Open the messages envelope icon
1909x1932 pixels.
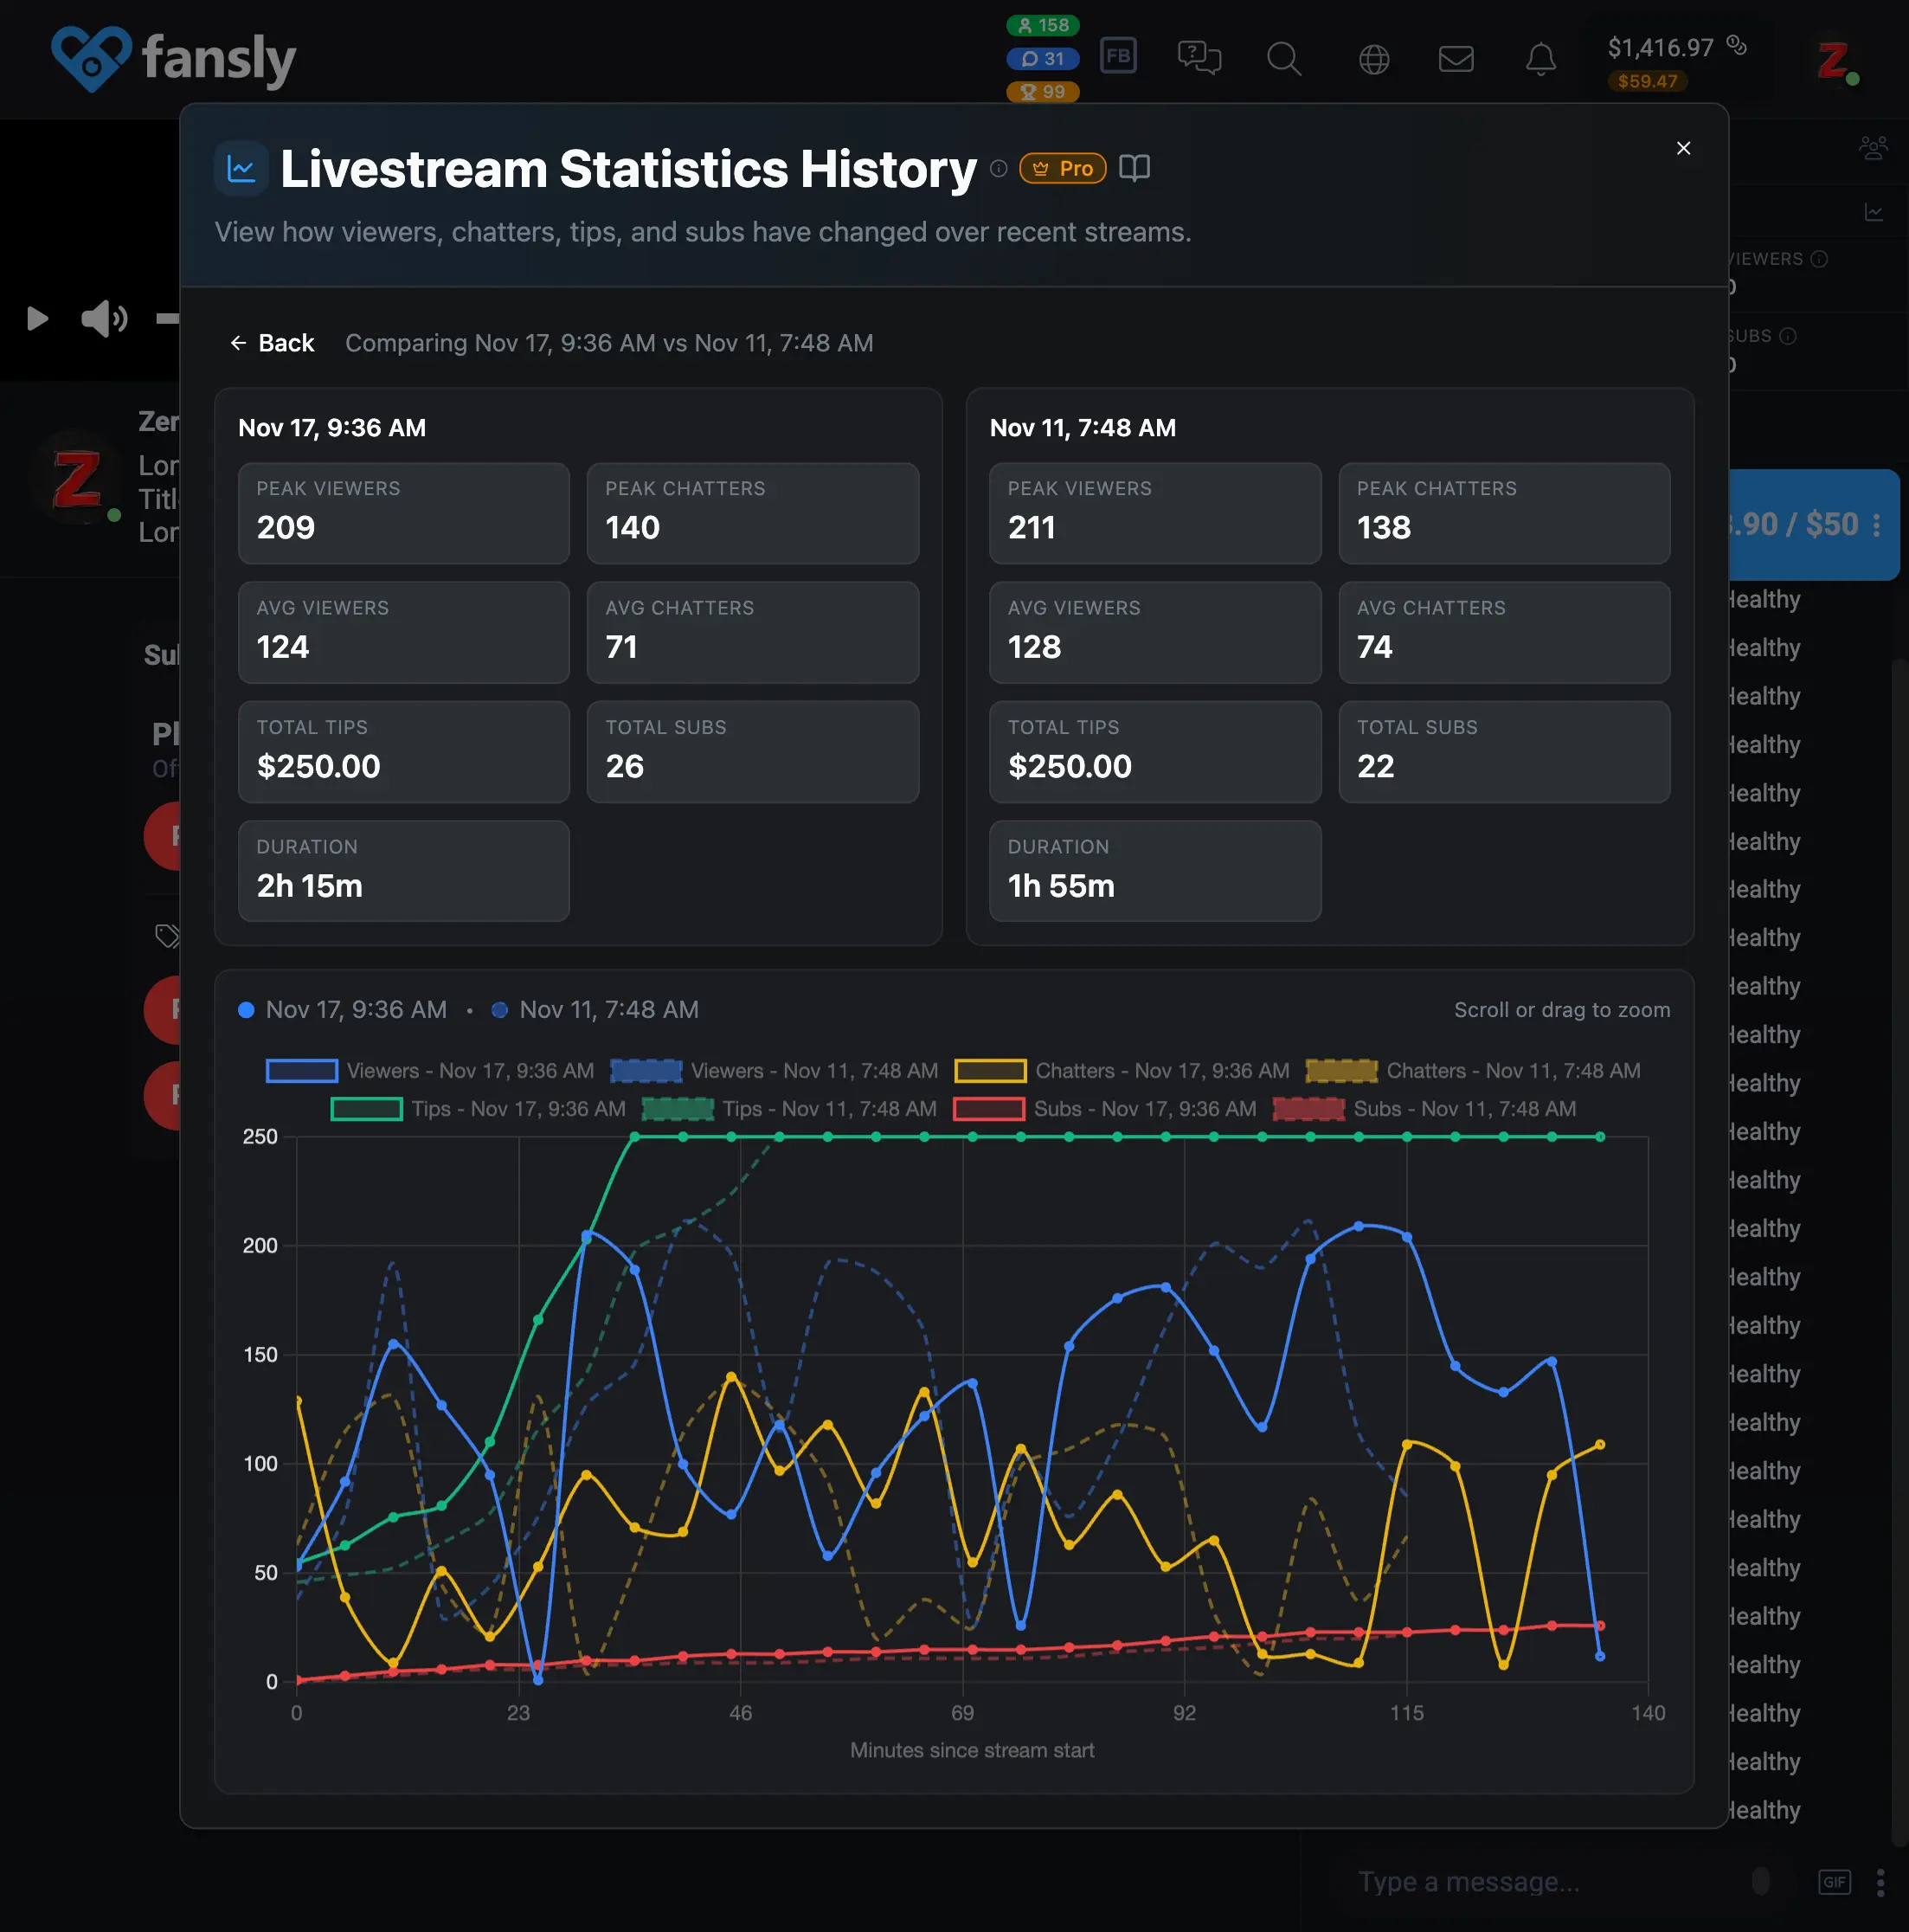click(x=1457, y=57)
